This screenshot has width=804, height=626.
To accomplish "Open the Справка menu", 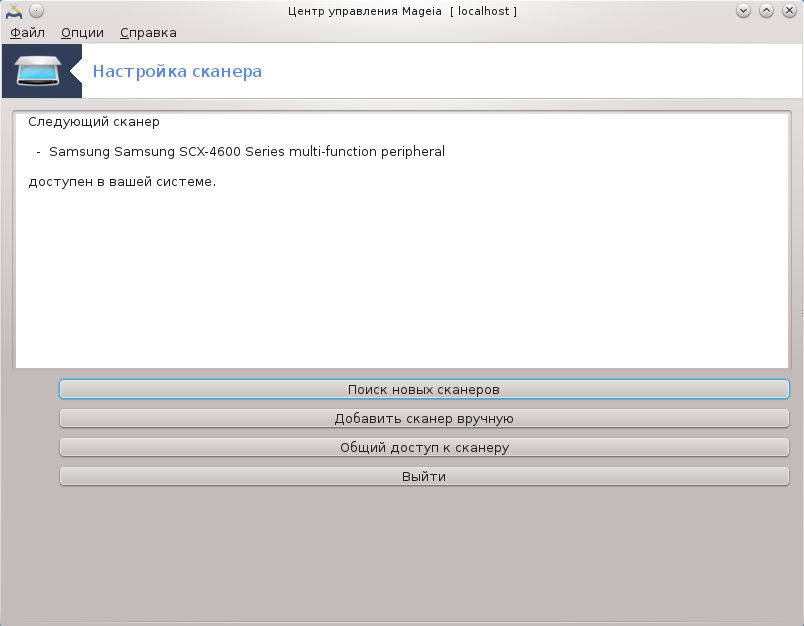I will pos(148,33).
